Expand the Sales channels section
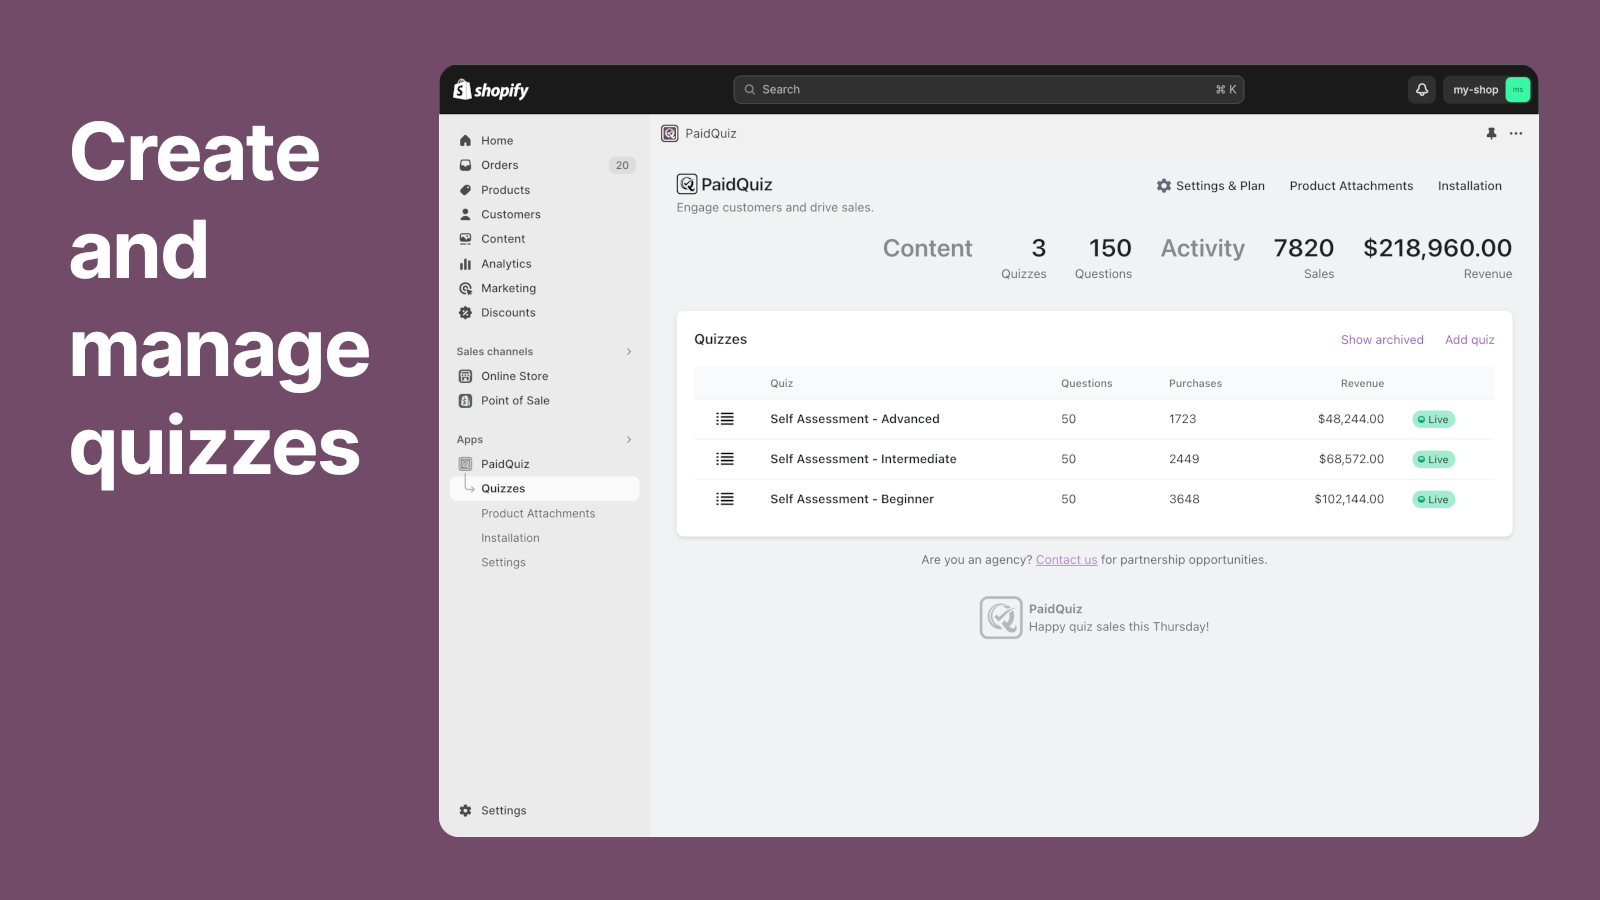 tap(629, 351)
